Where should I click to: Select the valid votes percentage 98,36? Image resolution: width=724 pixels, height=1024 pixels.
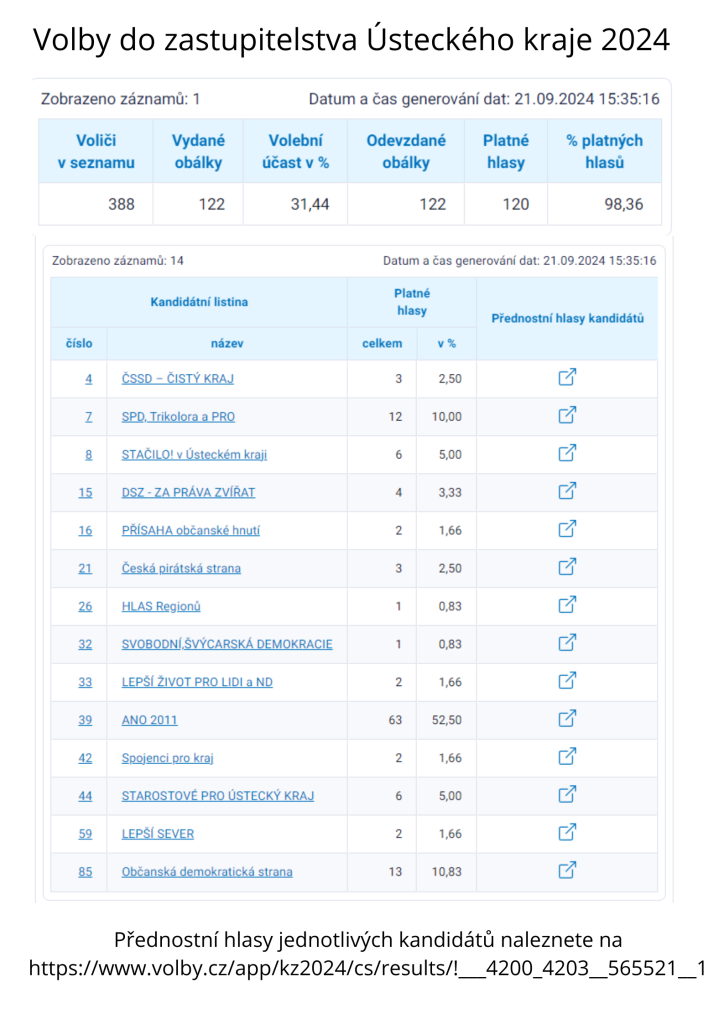pos(623,204)
